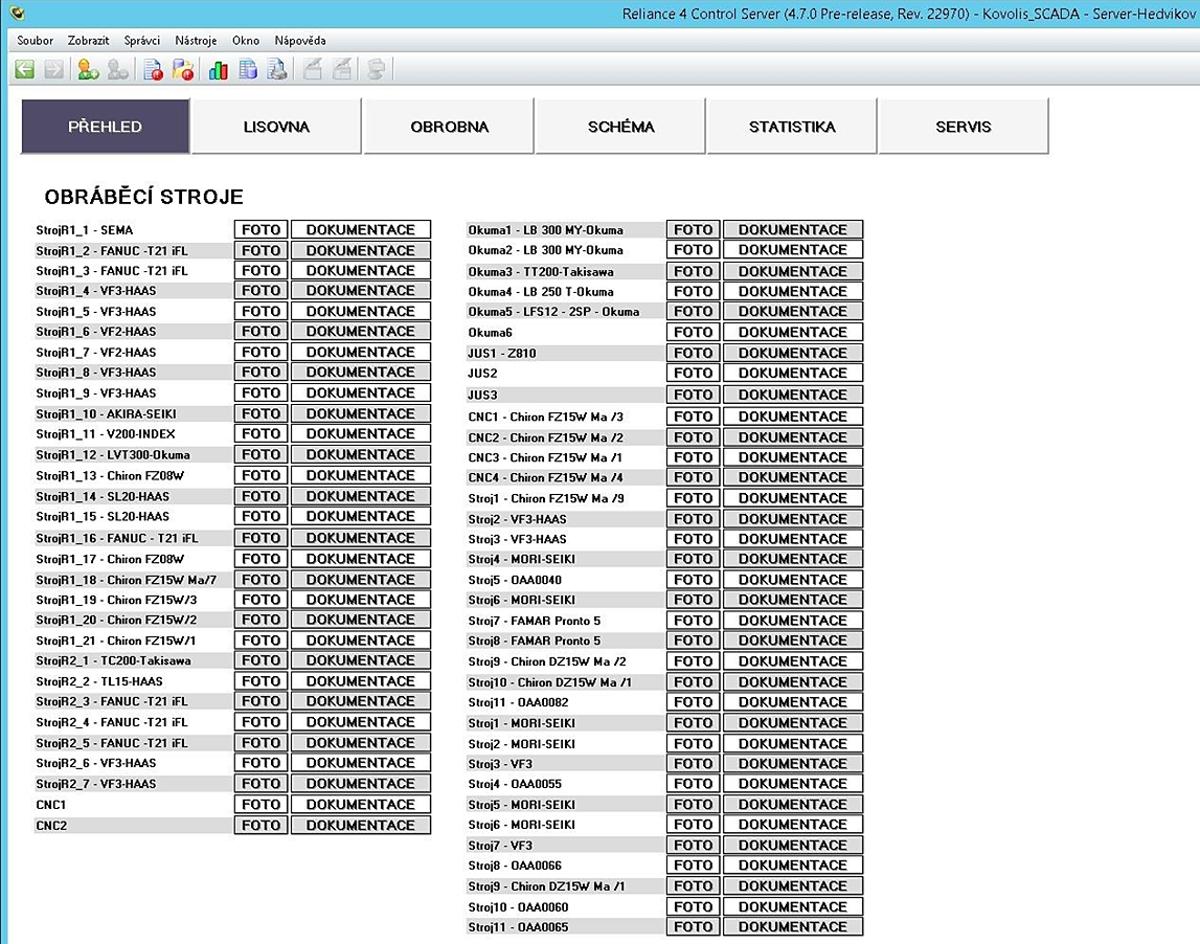Select the SCHÉMA tab
This screenshot has height=944, width=1200.
[620, 127]
